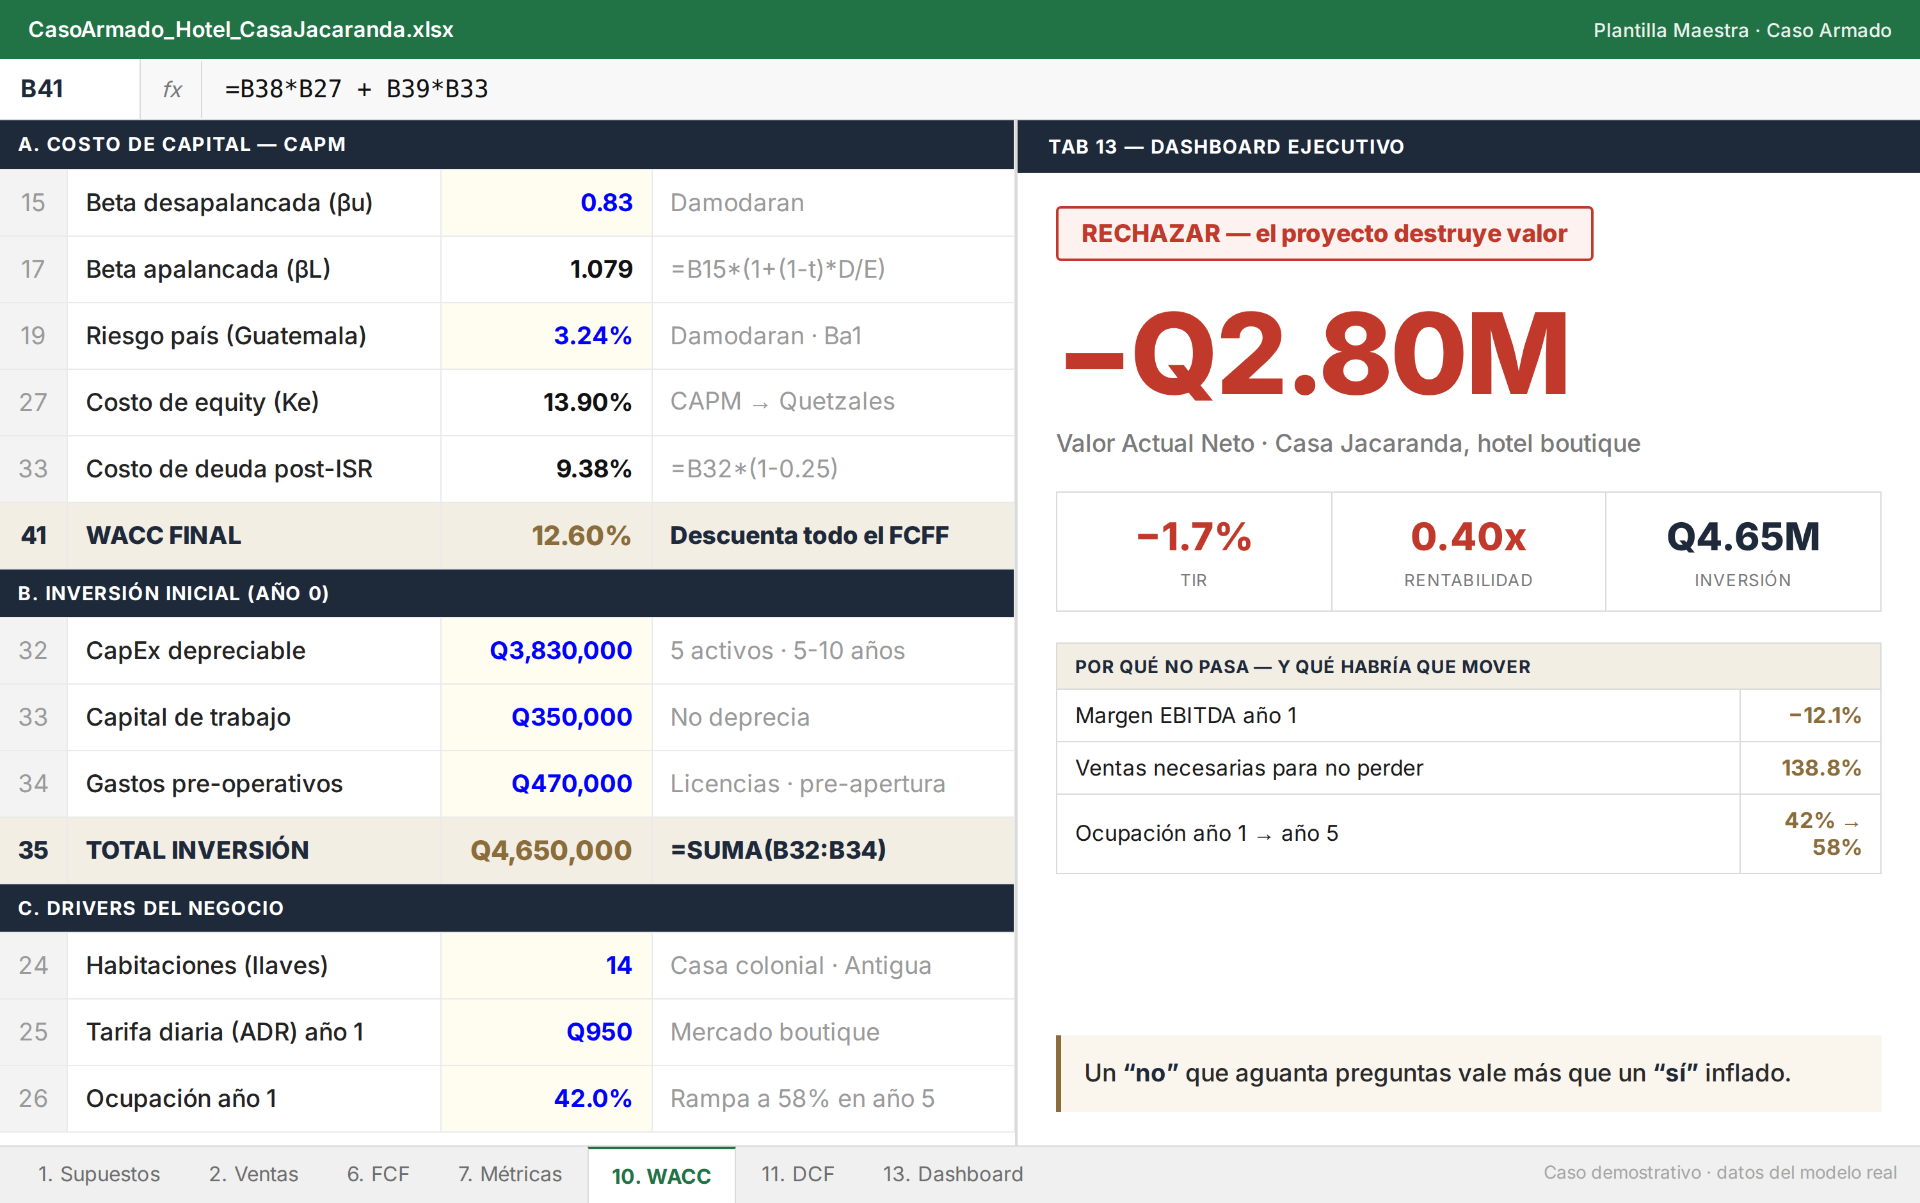Click the TOTAL INVERSIÓN Q4,650,000 cell
Image resolution: width=1920 pixels, height=1203 pixels.
coord(546,850)
